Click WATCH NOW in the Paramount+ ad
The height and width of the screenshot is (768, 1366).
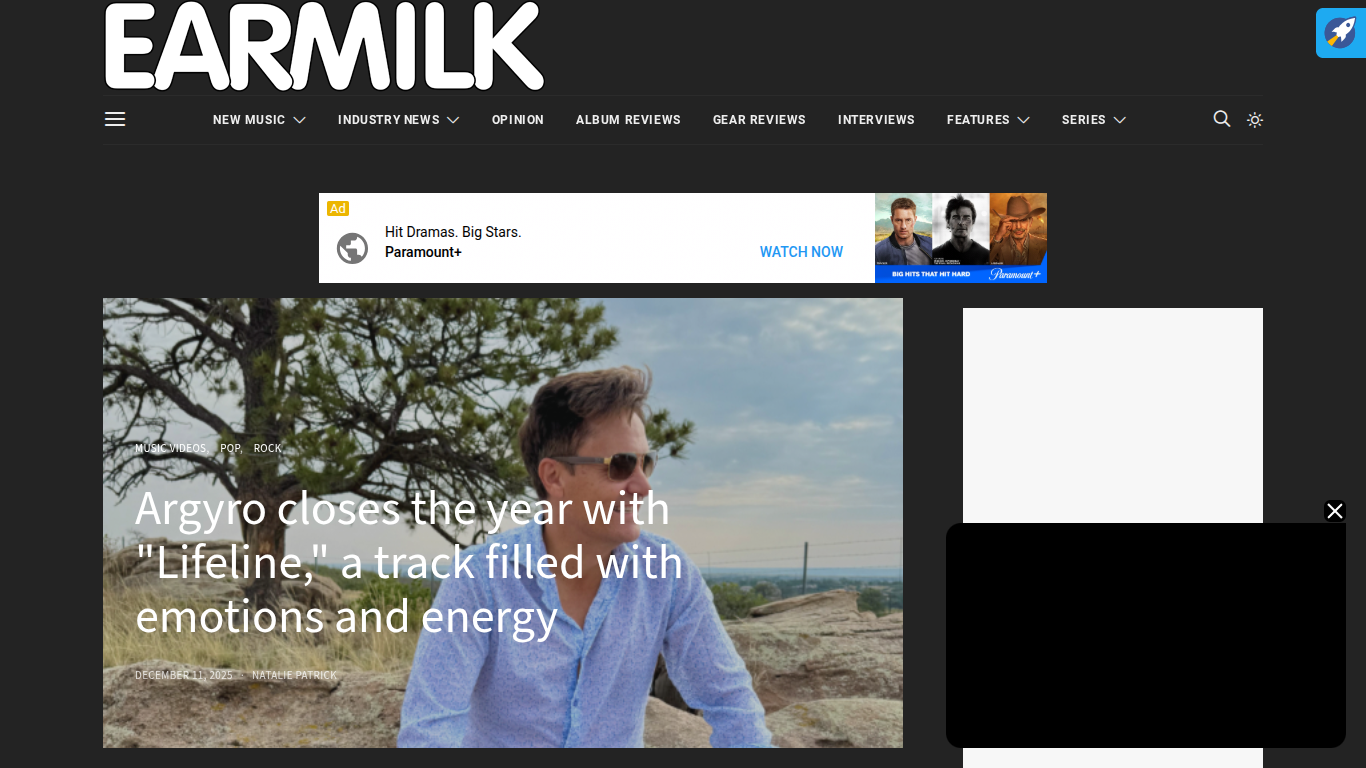(801, 252)
